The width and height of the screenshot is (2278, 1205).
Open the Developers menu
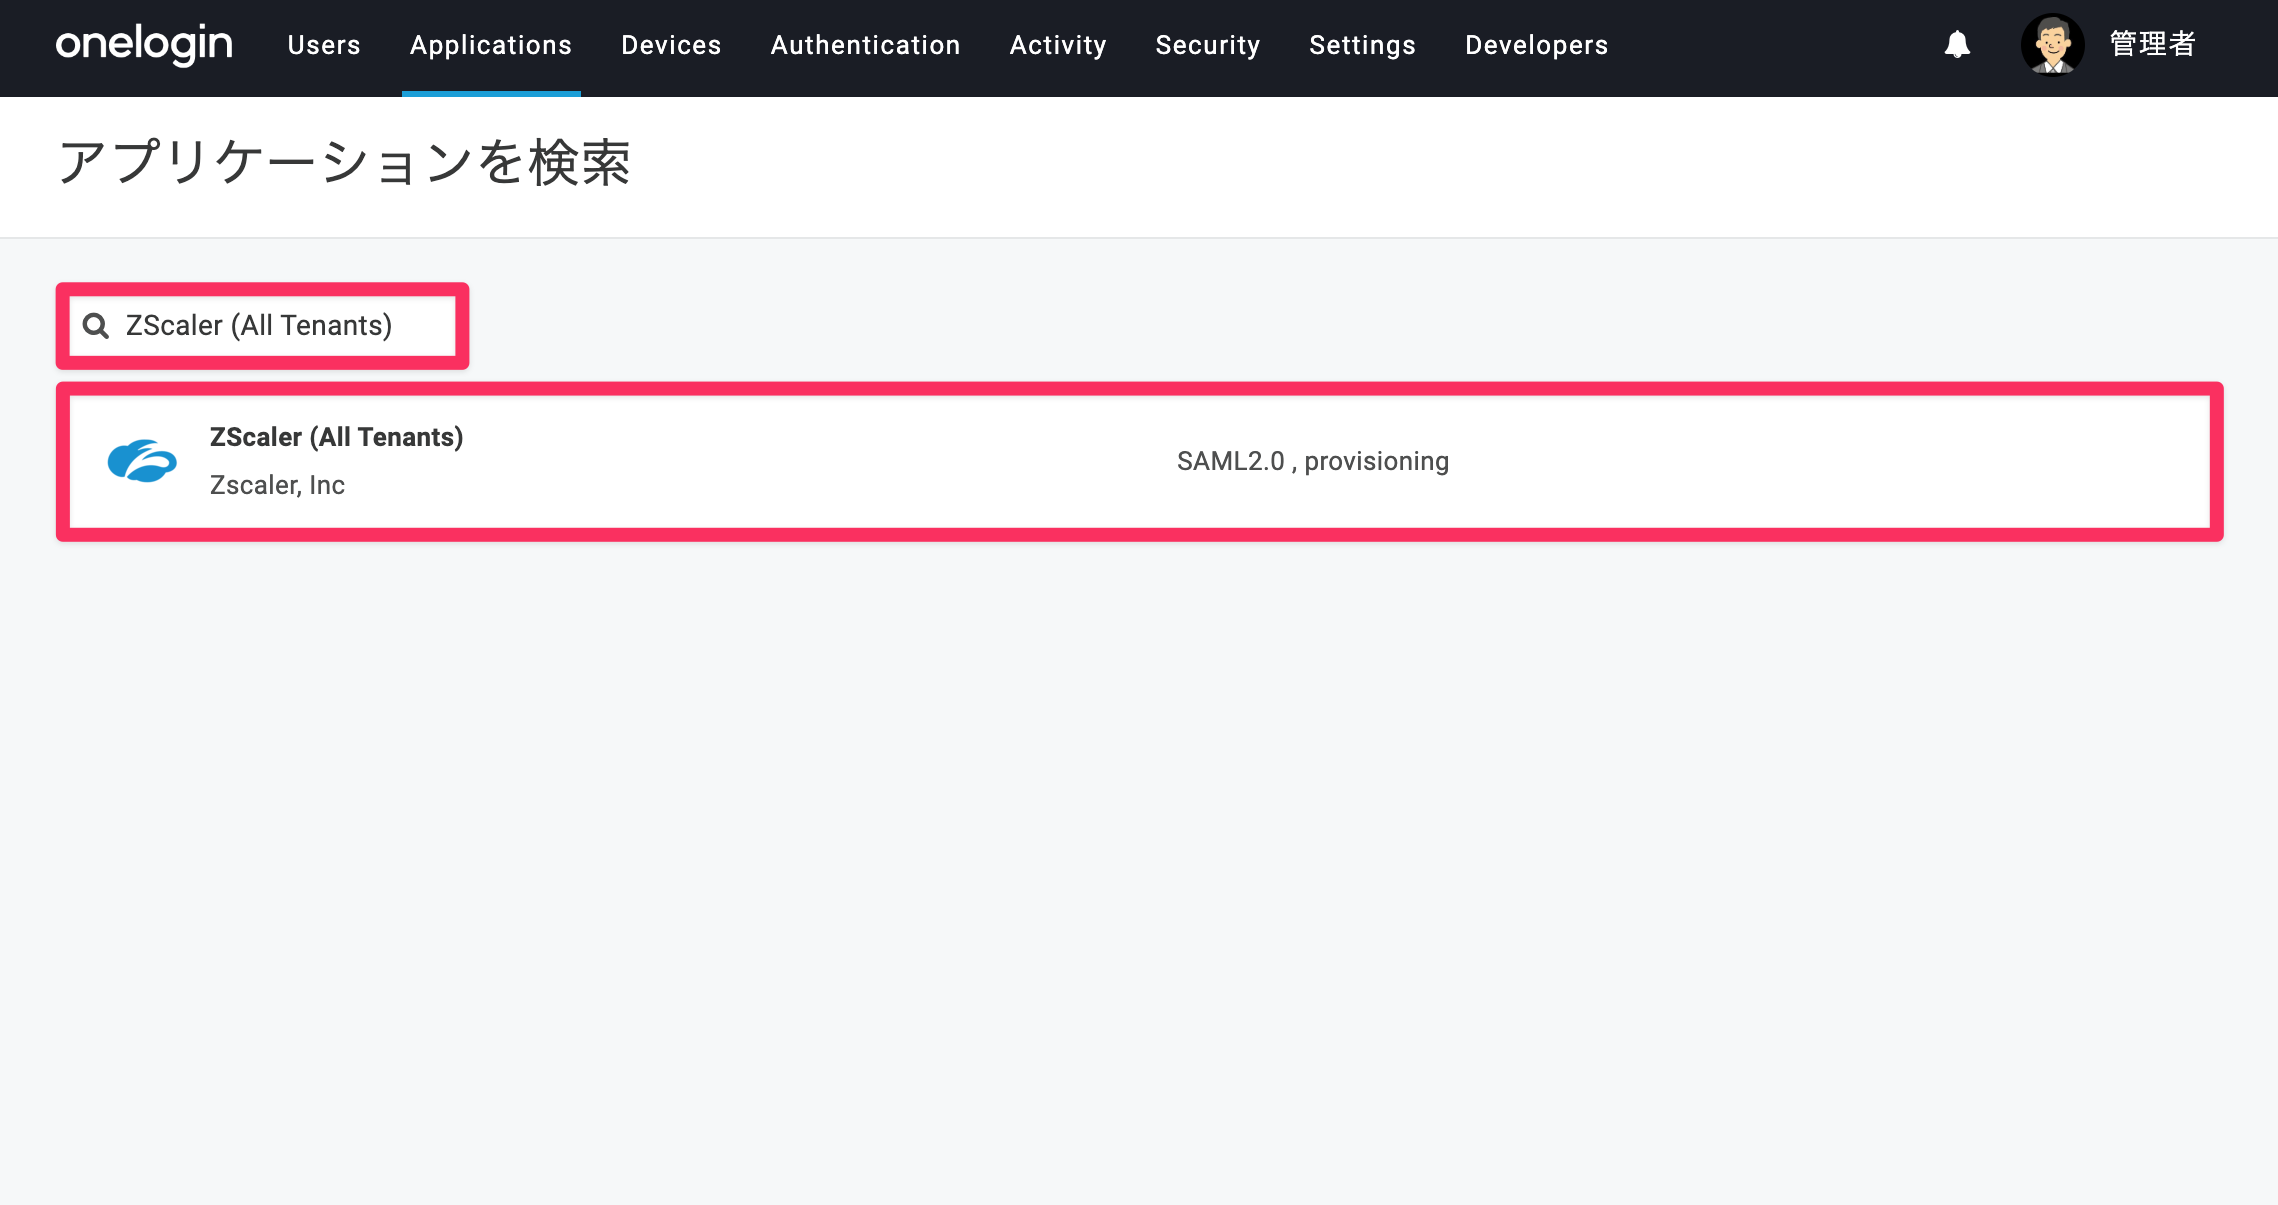point(1537,45)
